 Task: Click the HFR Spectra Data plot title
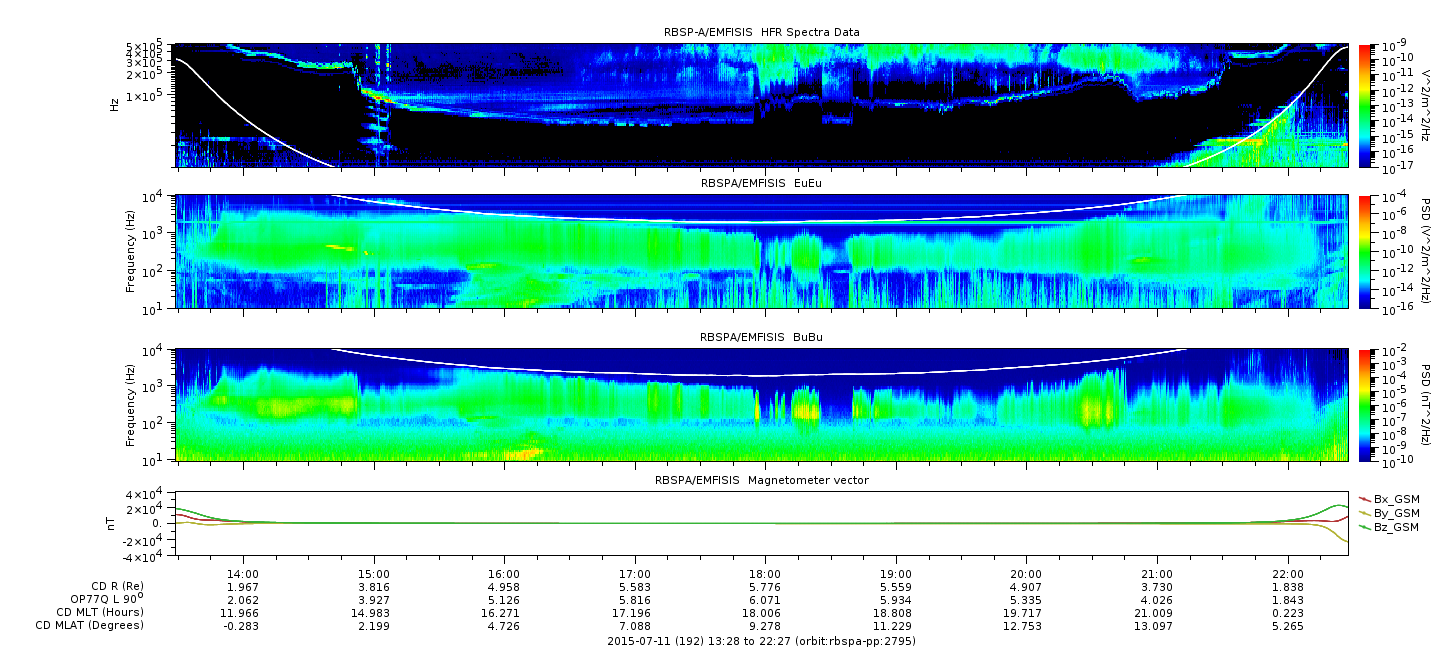pos(761,32)
